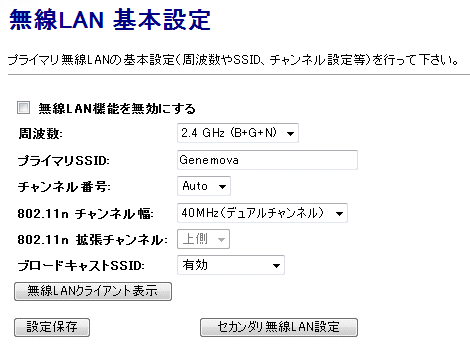The width and height of the screenshot is (470, 363).
Task: Tick the 無線LAN機能を無効にする checkbox
Action: [23, 108]
